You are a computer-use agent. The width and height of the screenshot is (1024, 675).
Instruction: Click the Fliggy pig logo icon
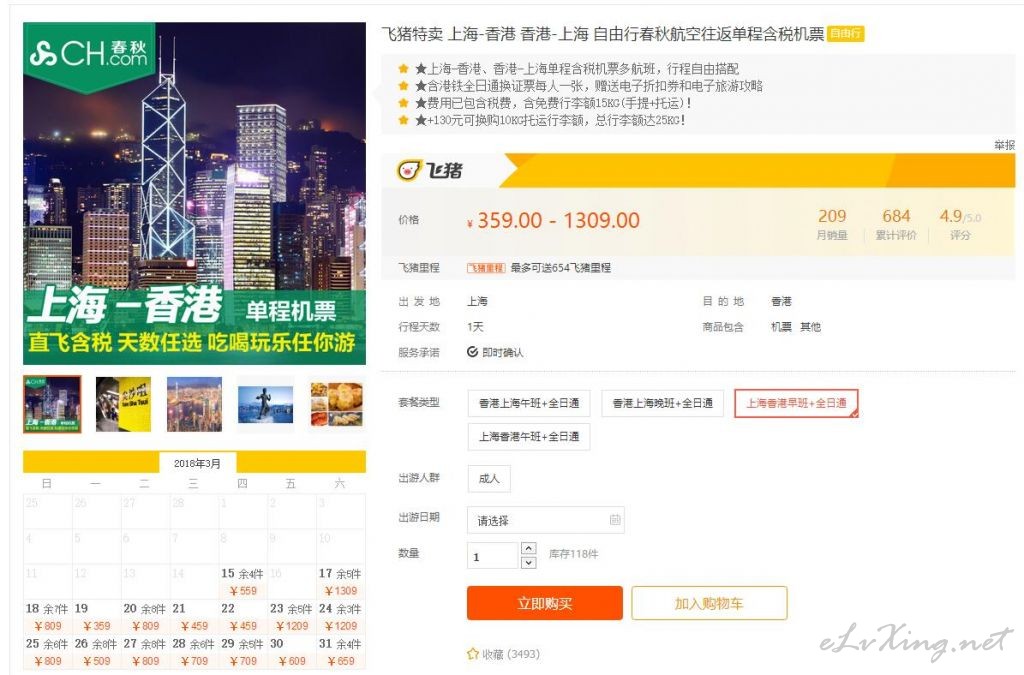409,170
